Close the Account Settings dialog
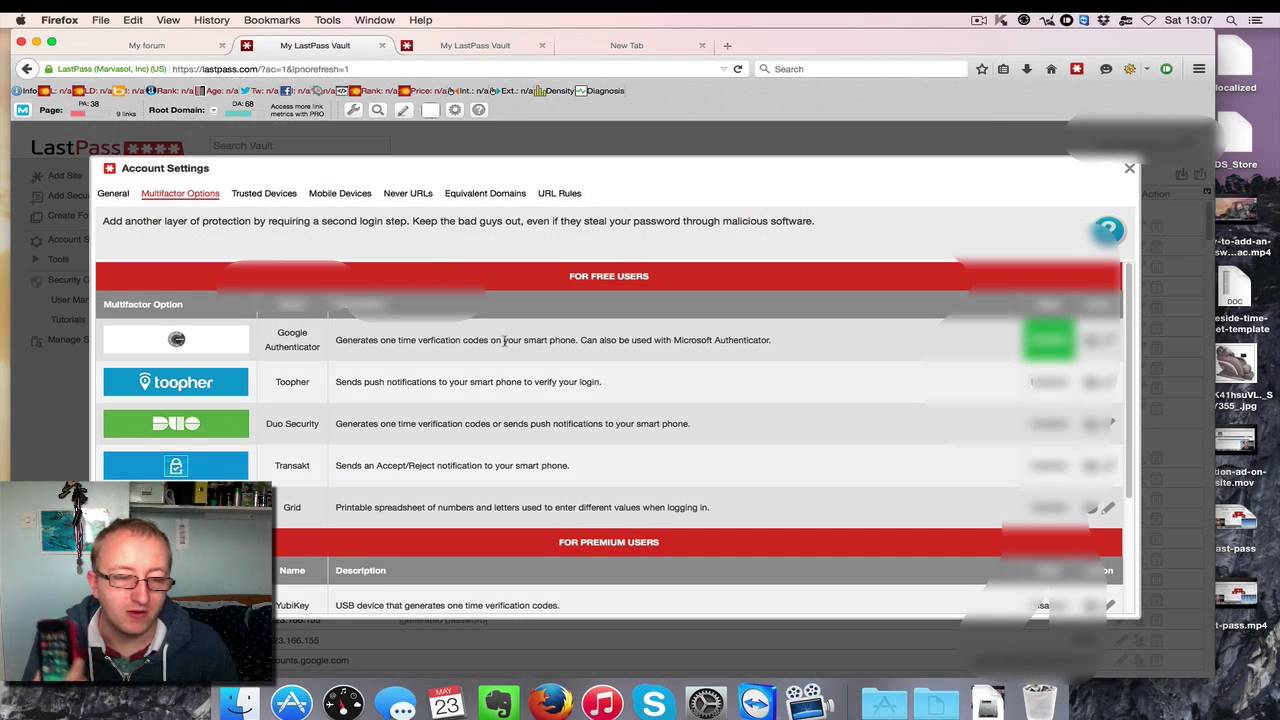Viewport: 1280px width, 720px height. (x=1129, y=168)
